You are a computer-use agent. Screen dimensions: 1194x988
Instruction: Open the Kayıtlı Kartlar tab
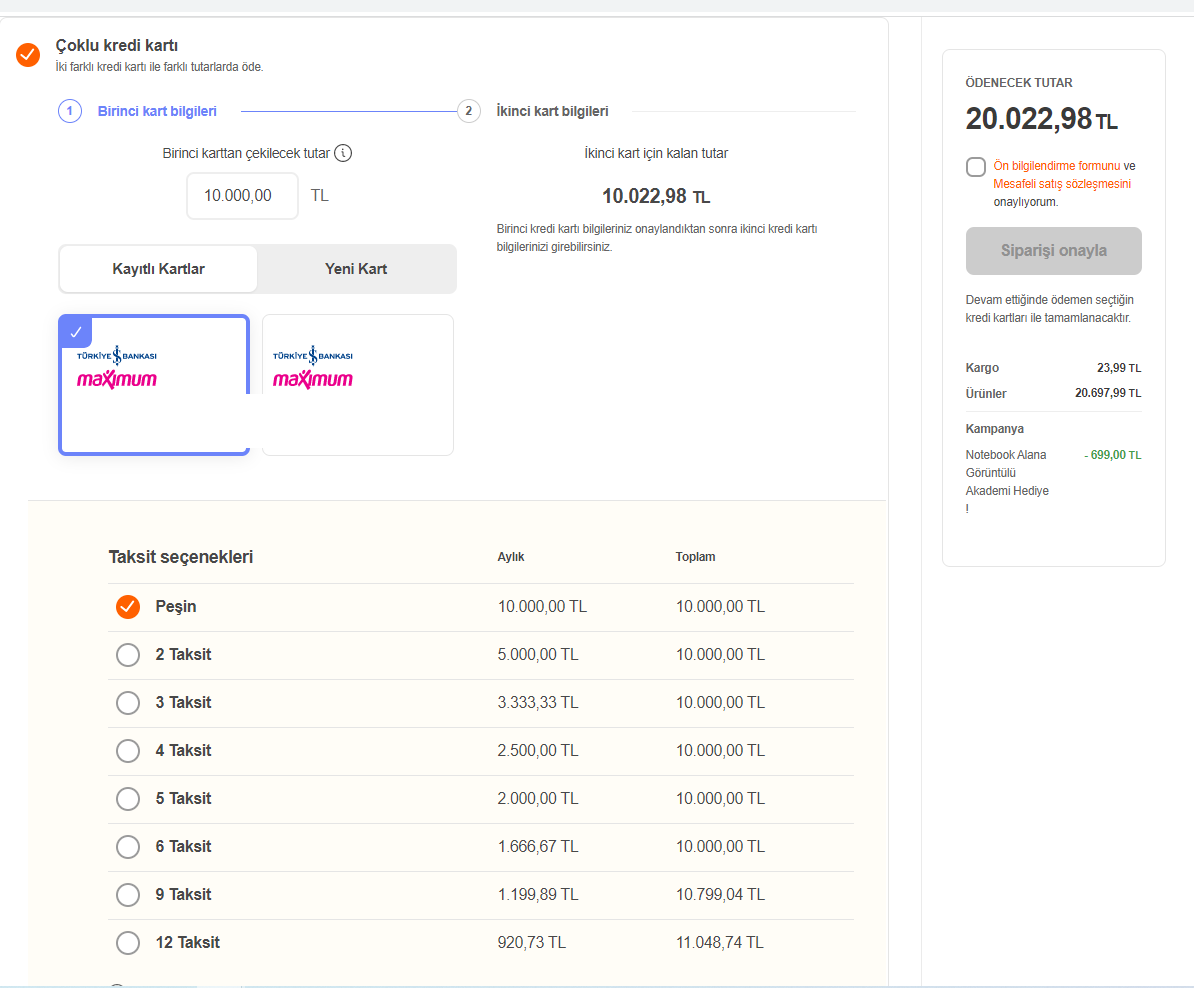click(x=159, y=269)
